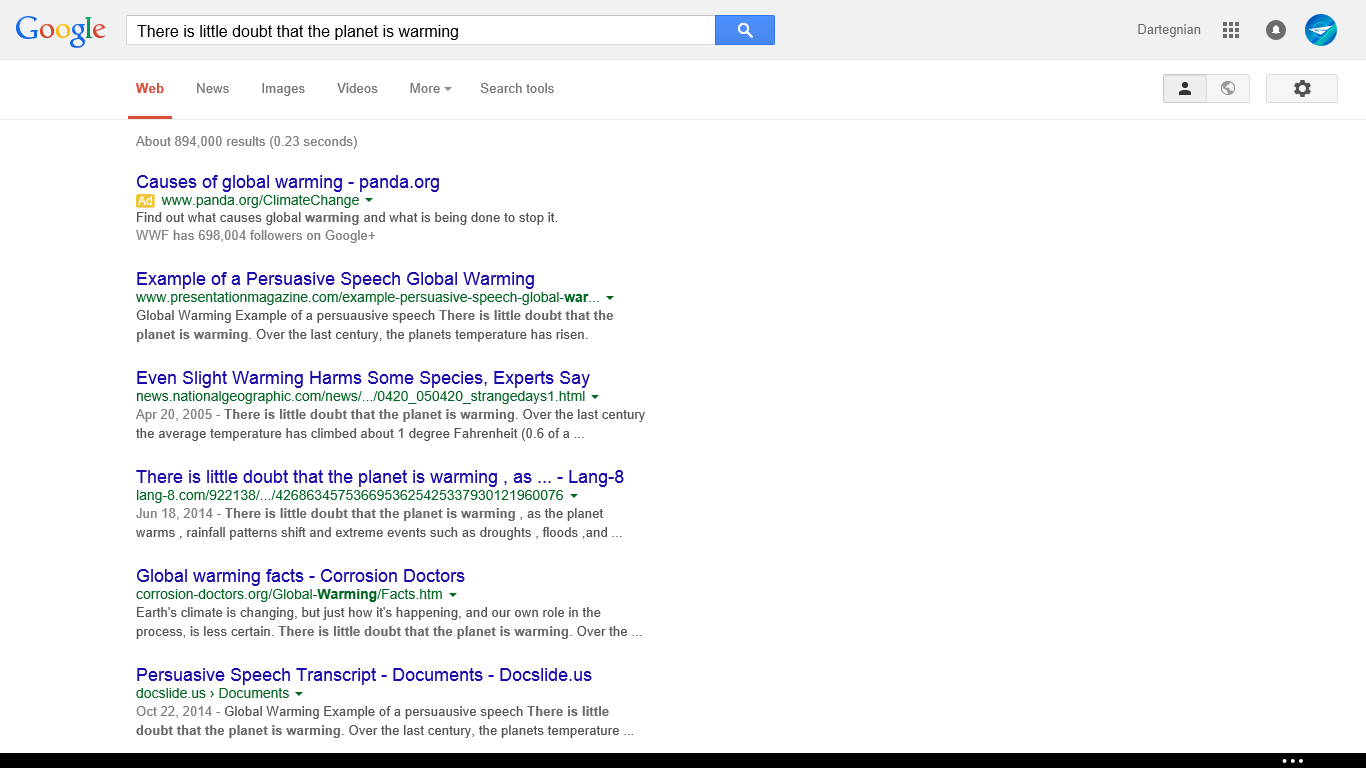
Task: Expand the More search menu
Action: [x=430, y=88]
